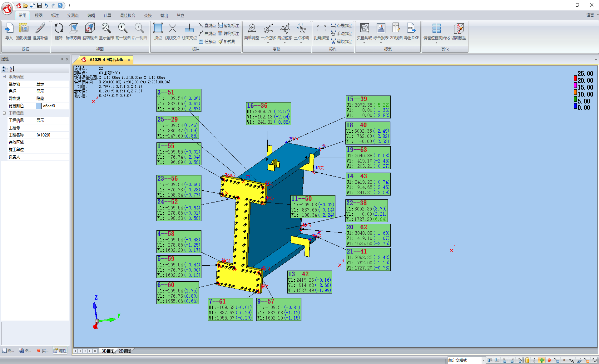Click the save floppy-disk icon in title bar

pyautogui.click(x=39, y=5)
